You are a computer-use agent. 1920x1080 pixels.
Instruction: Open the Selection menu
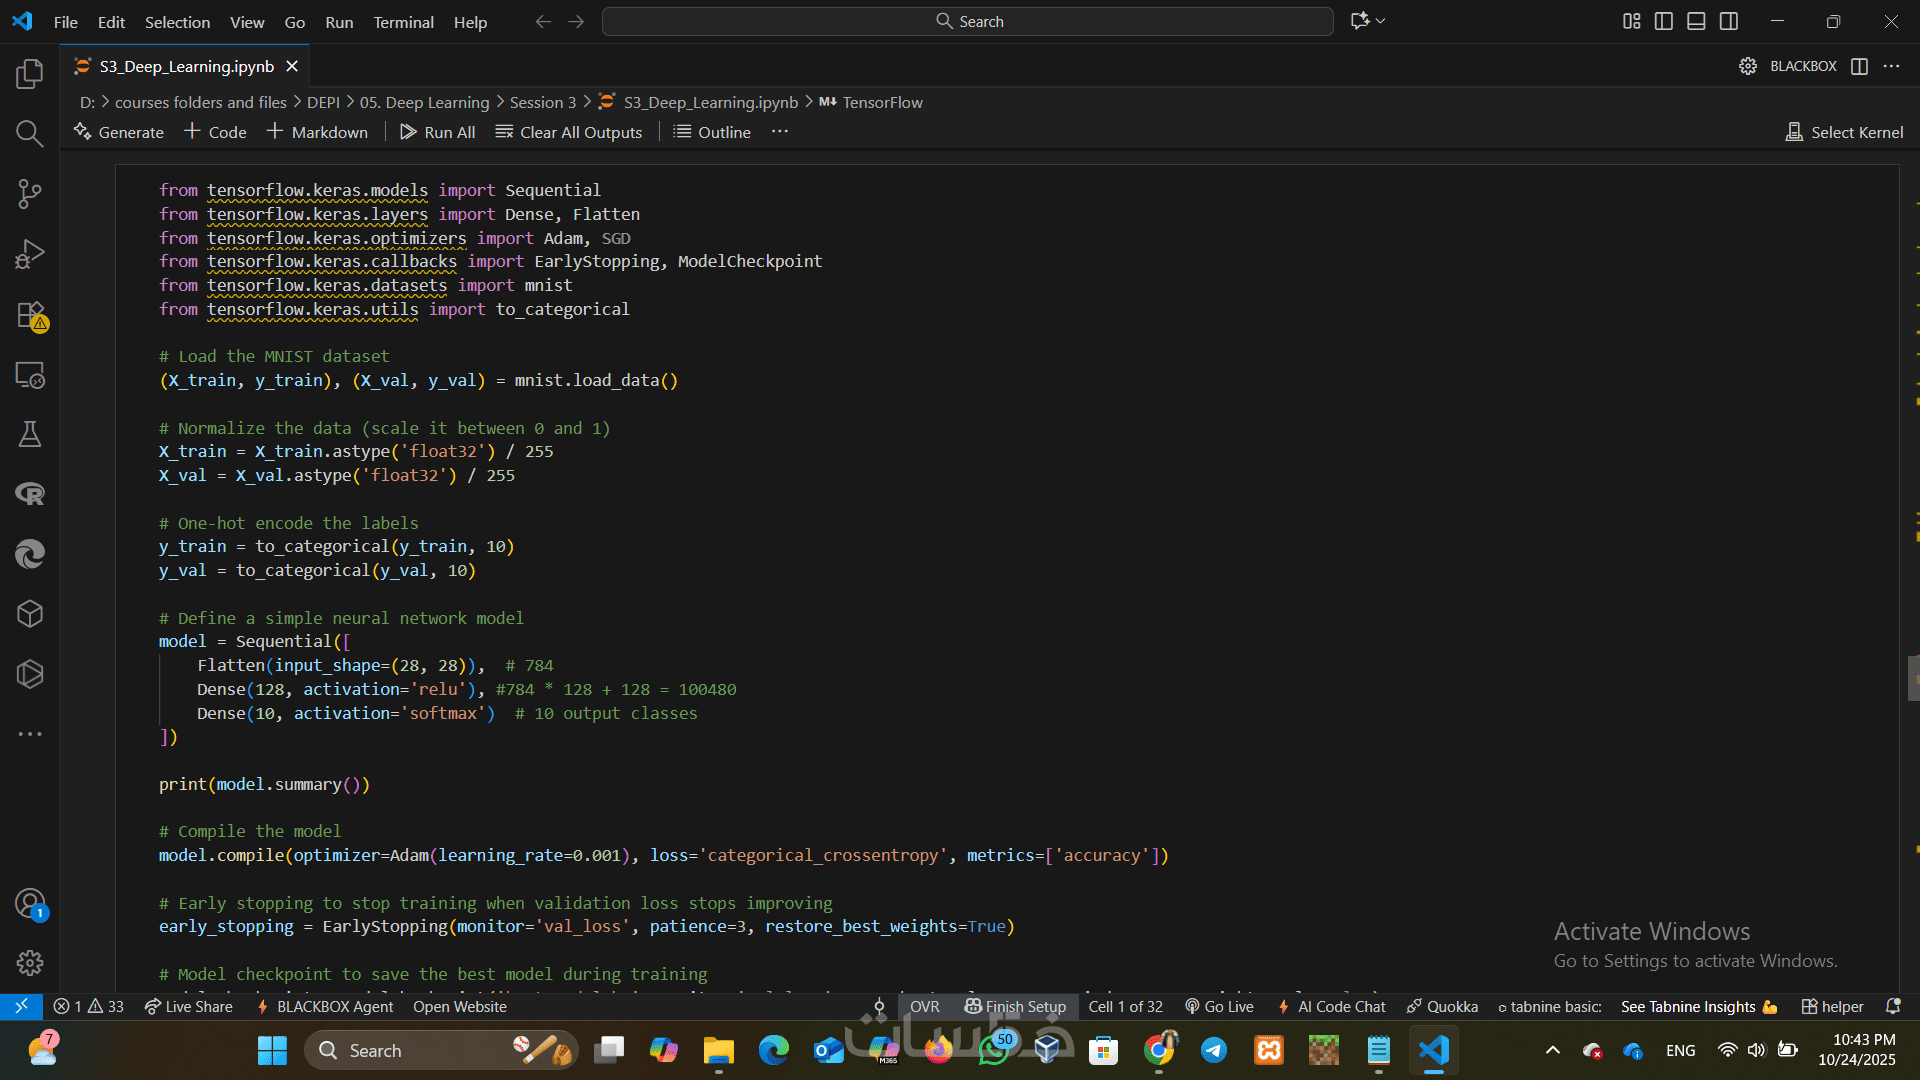point(177,22)
